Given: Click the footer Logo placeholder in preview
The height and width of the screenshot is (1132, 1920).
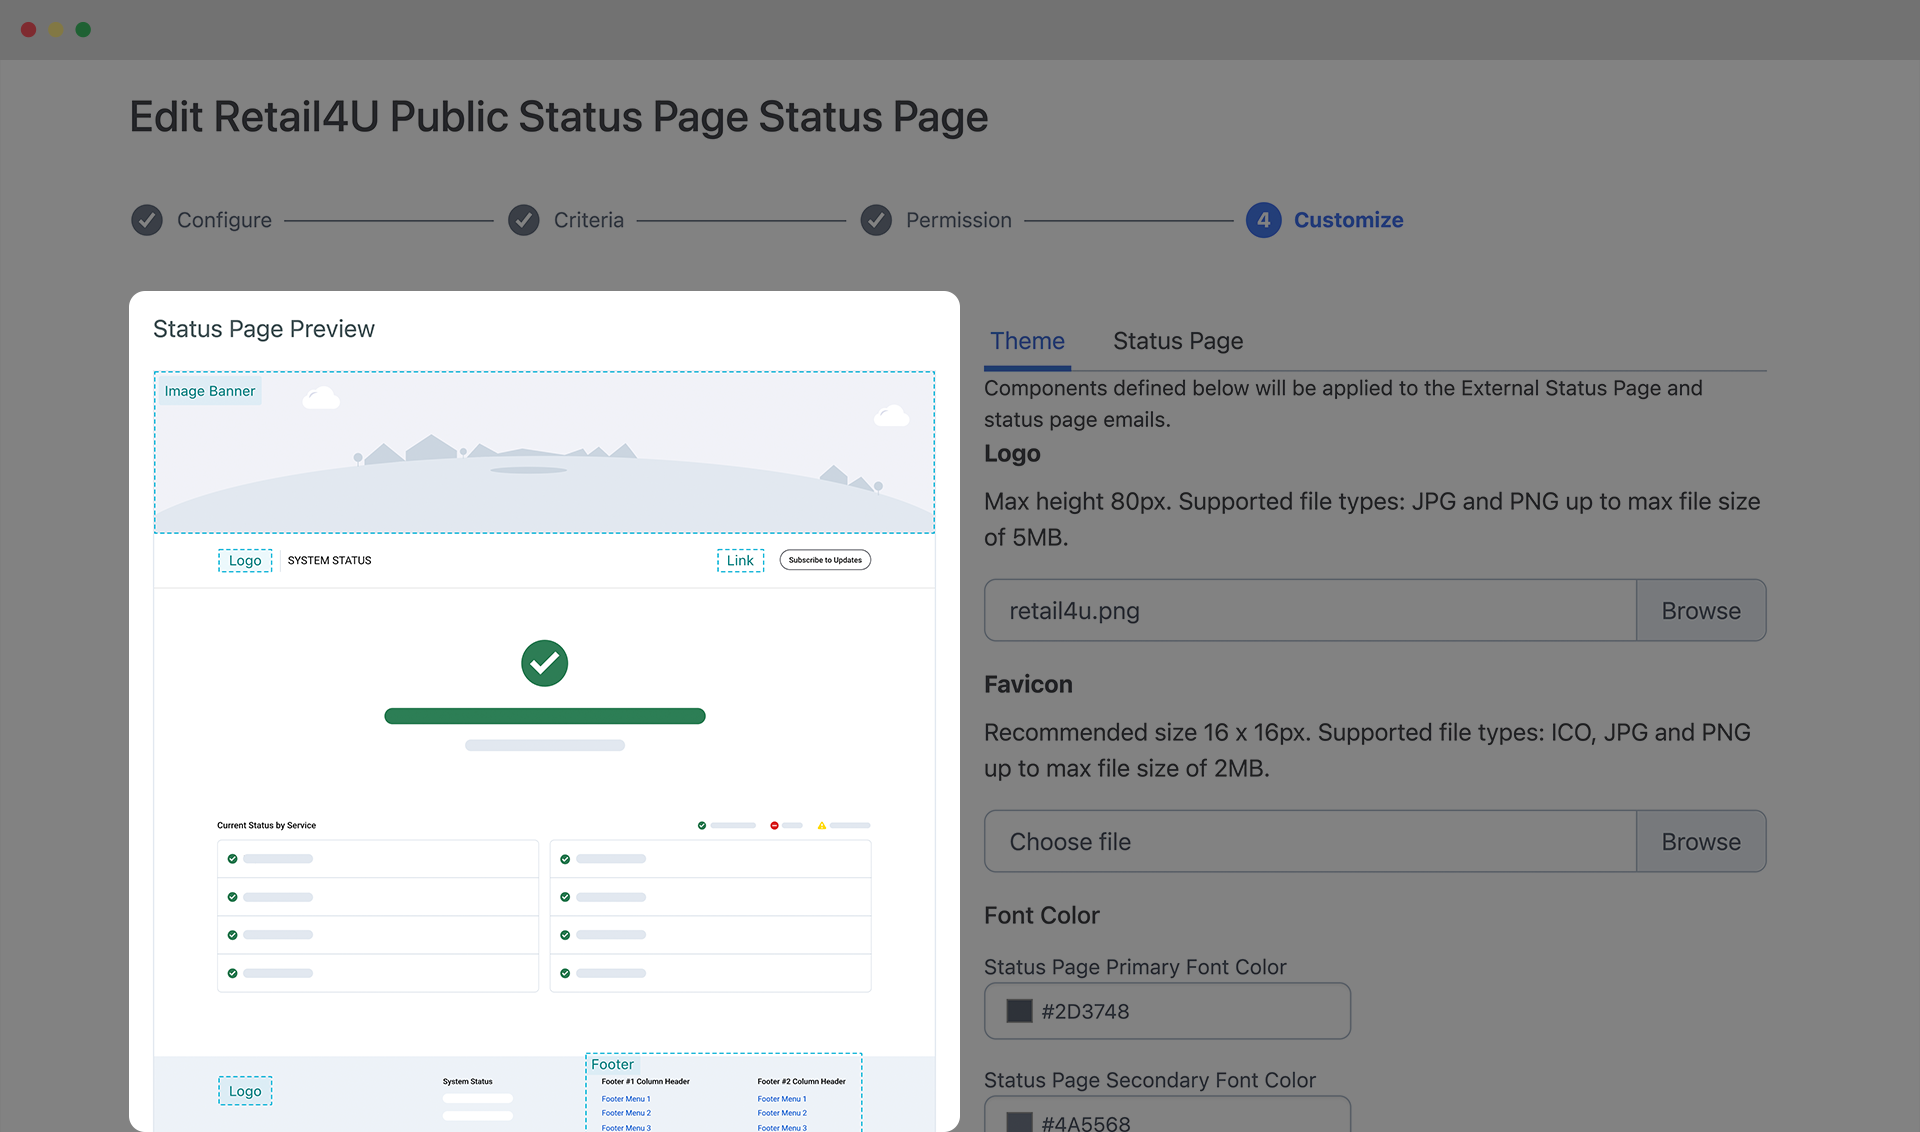Looking at the screenshot, I should tap(245, 1091).
